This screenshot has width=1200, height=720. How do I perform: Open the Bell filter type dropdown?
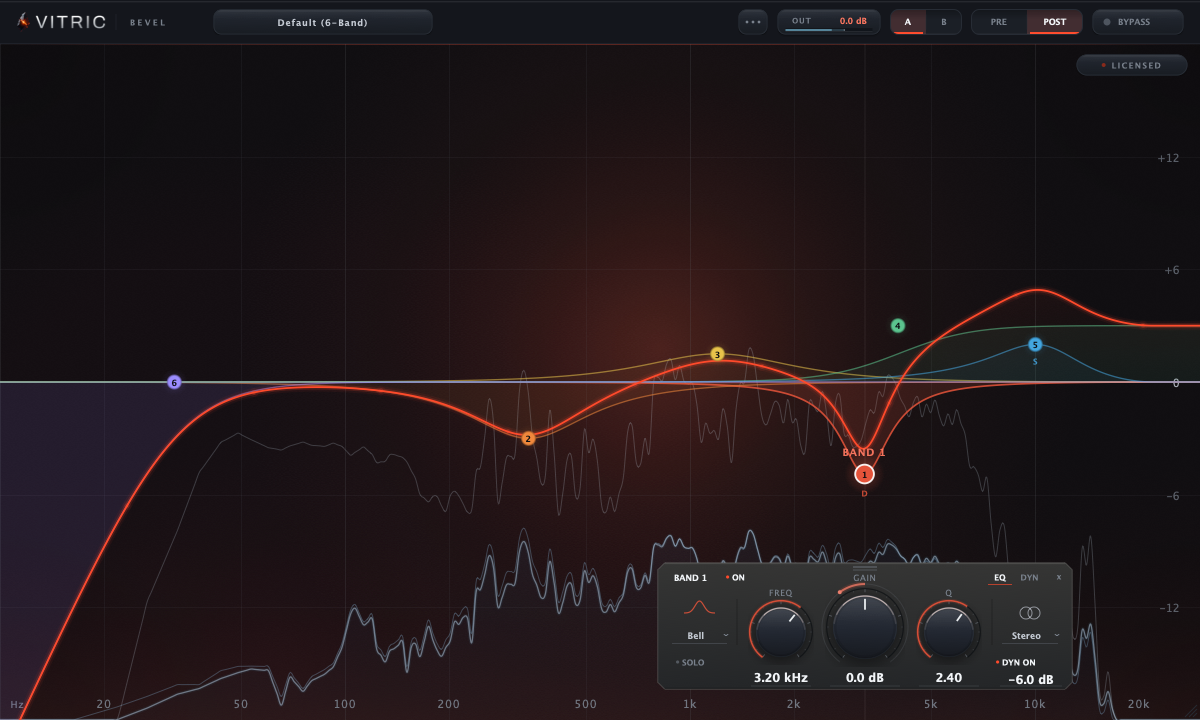[x=699, y=636]
